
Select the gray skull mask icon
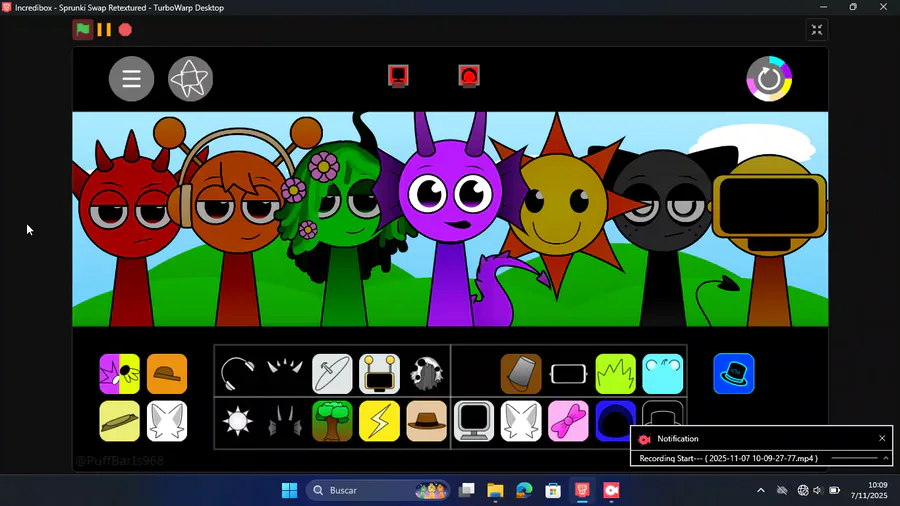[426, 374]
